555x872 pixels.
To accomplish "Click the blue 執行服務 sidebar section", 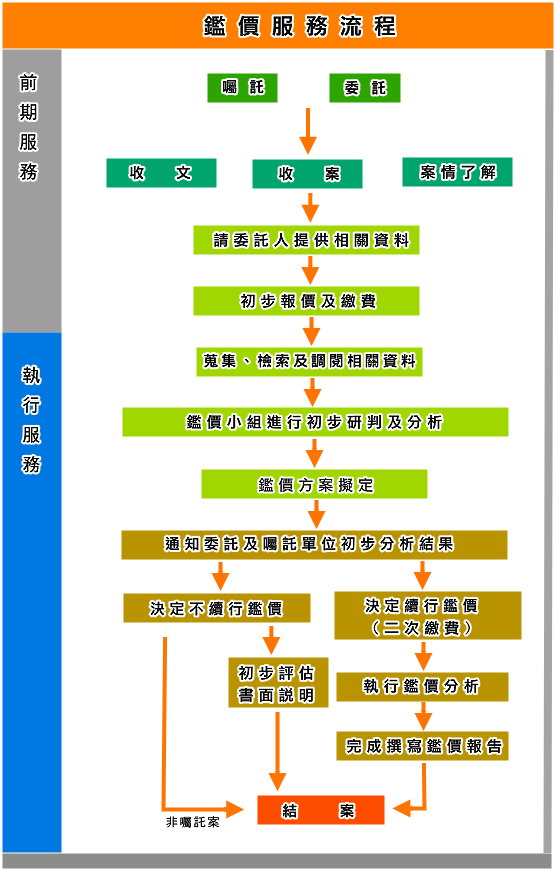I will (x=32, y=592).
